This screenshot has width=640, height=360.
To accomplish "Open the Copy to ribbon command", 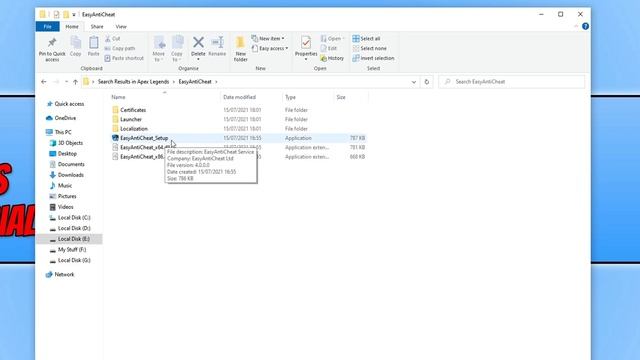I will (177, 49).
